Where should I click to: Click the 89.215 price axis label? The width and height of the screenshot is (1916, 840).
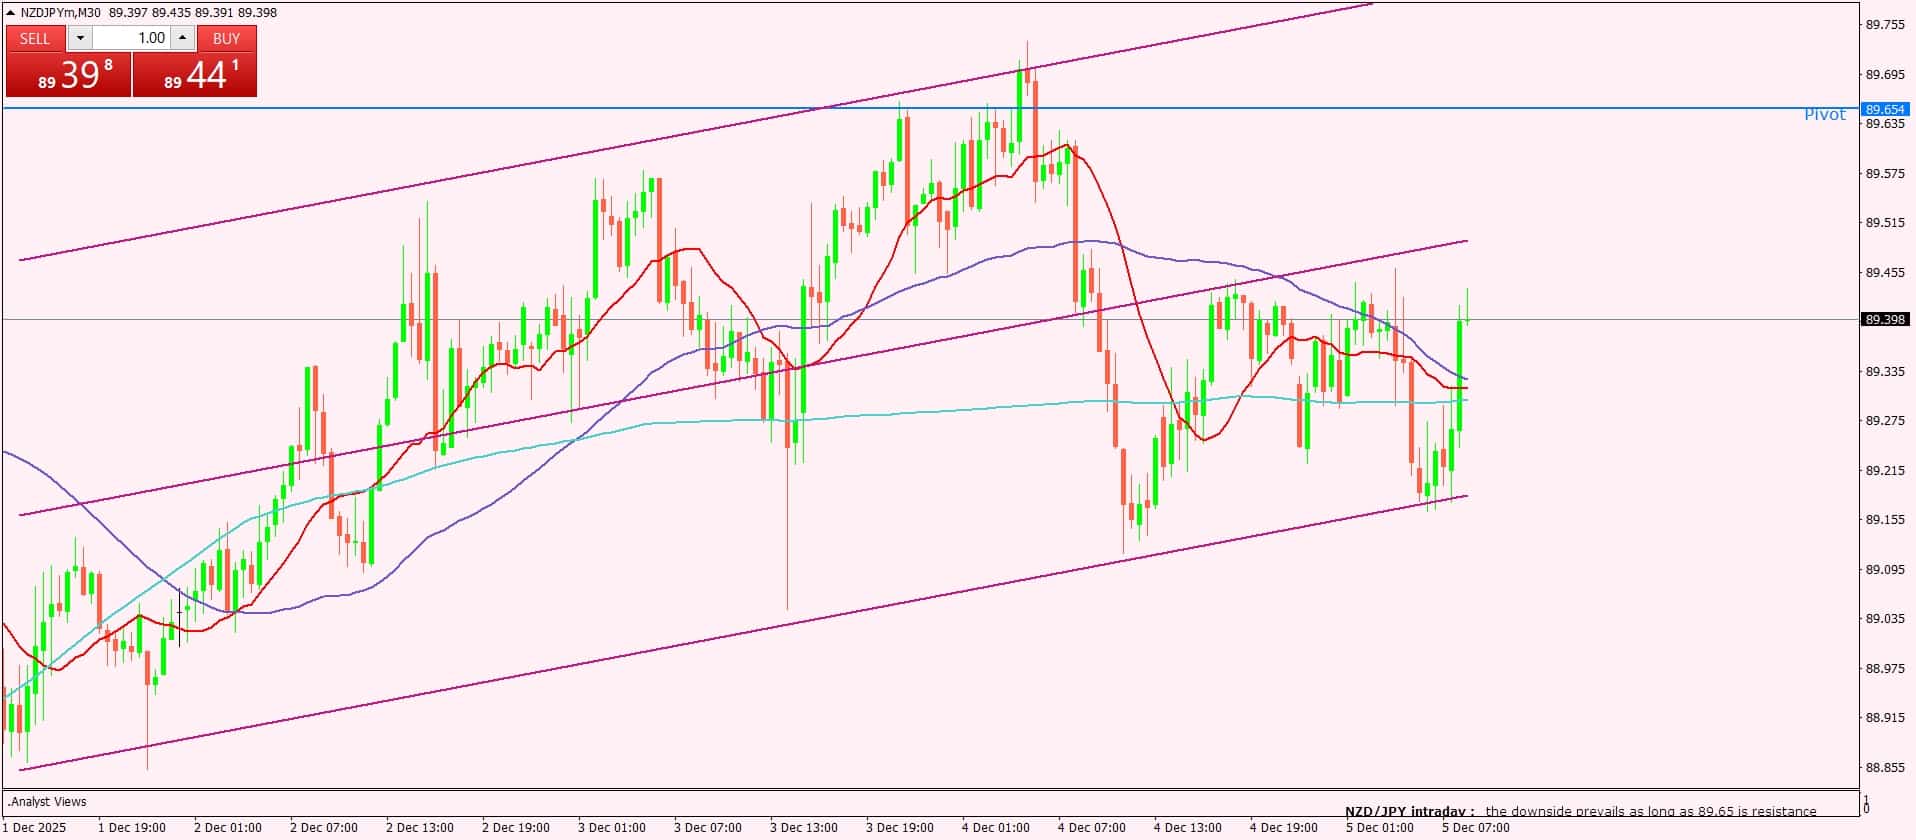click(1884, 471)
